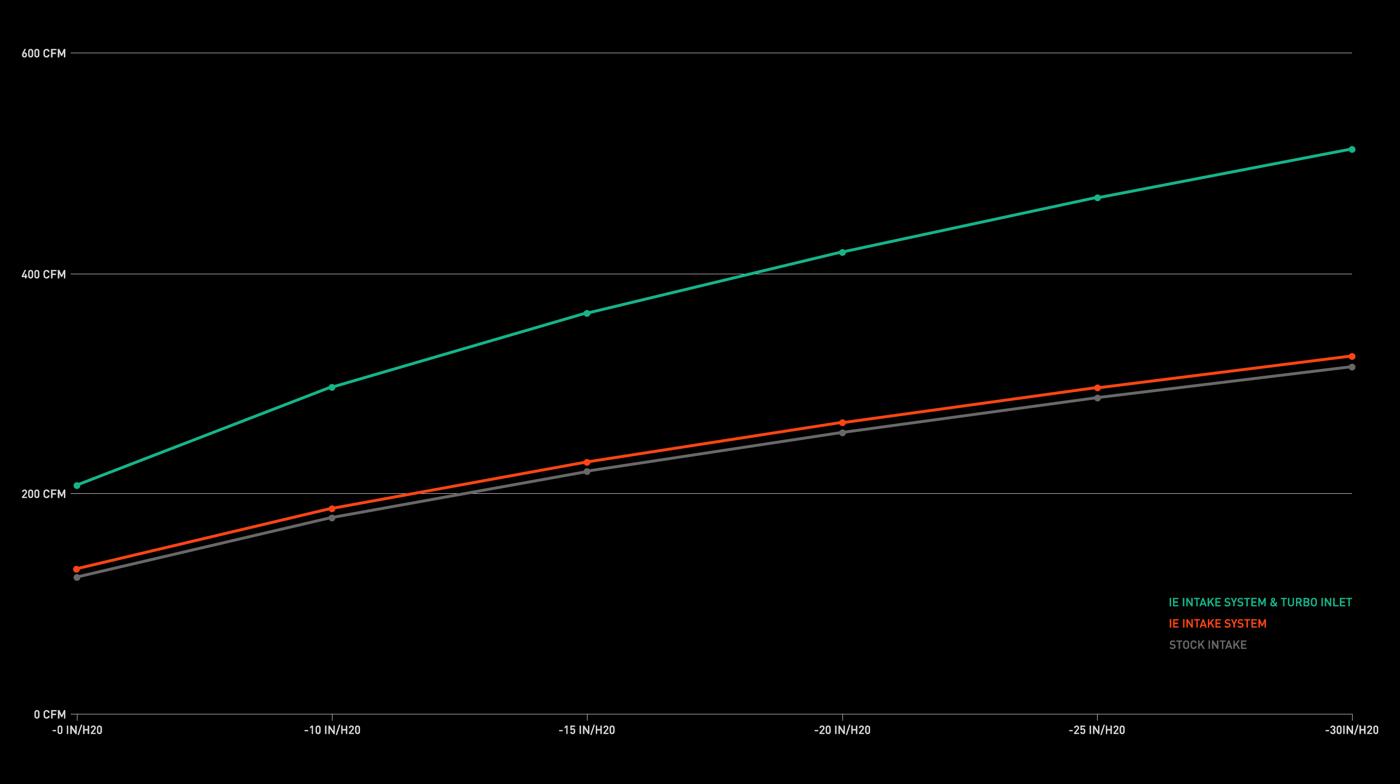Click the gray line data point at -25 IN/H20
This screenshot has height=784, width=1400.
pyautogui.click(x=1097, y=398)
